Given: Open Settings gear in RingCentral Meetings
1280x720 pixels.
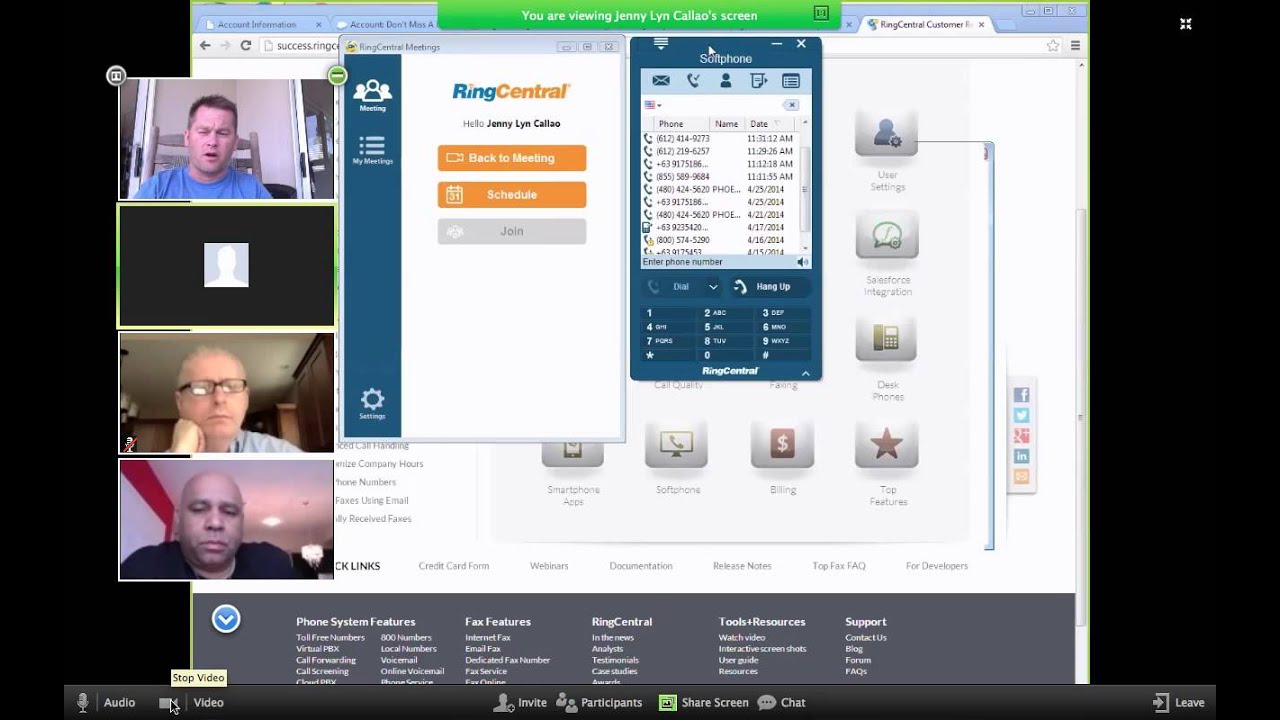Looking at the screenshot, I should point(372,404).
